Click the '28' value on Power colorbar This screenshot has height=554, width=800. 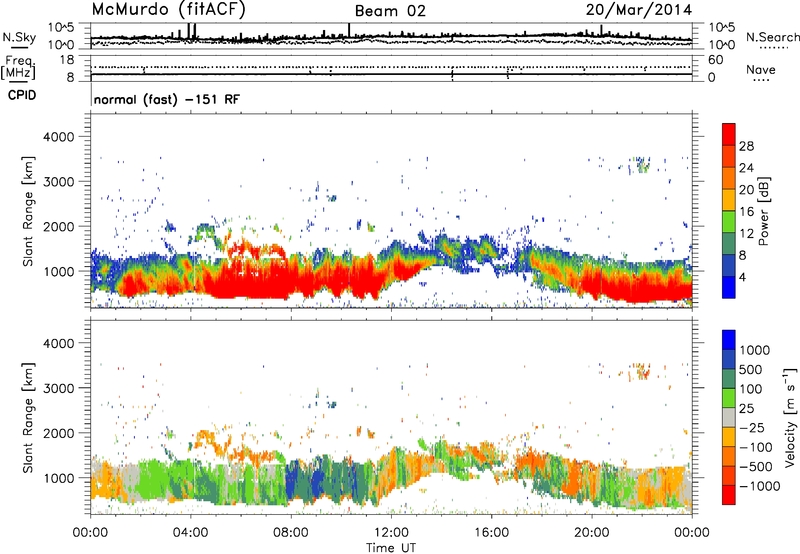[x=746, y=146]
